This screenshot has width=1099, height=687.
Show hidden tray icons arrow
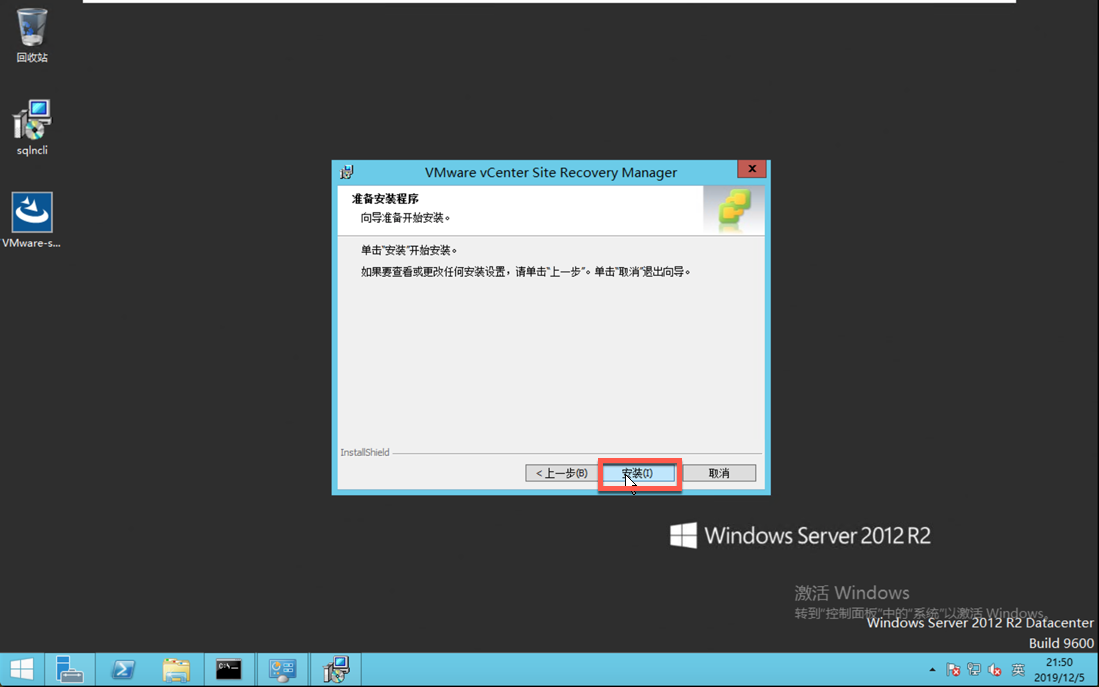tap(932, 670)
